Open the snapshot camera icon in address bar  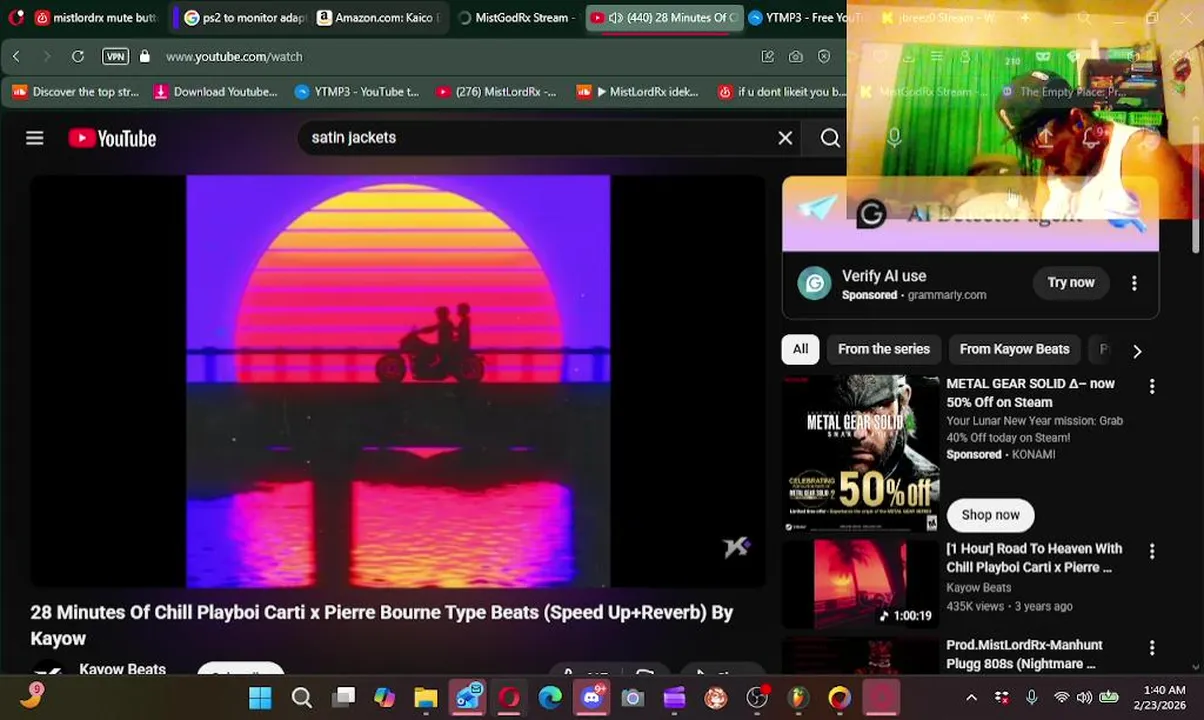pos(795,56)
